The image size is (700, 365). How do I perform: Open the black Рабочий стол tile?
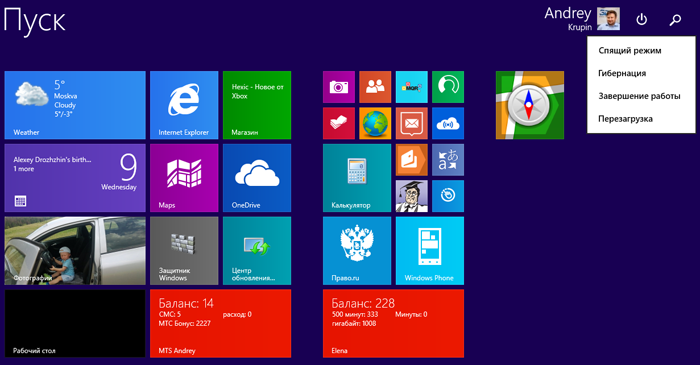pos(75,324)
